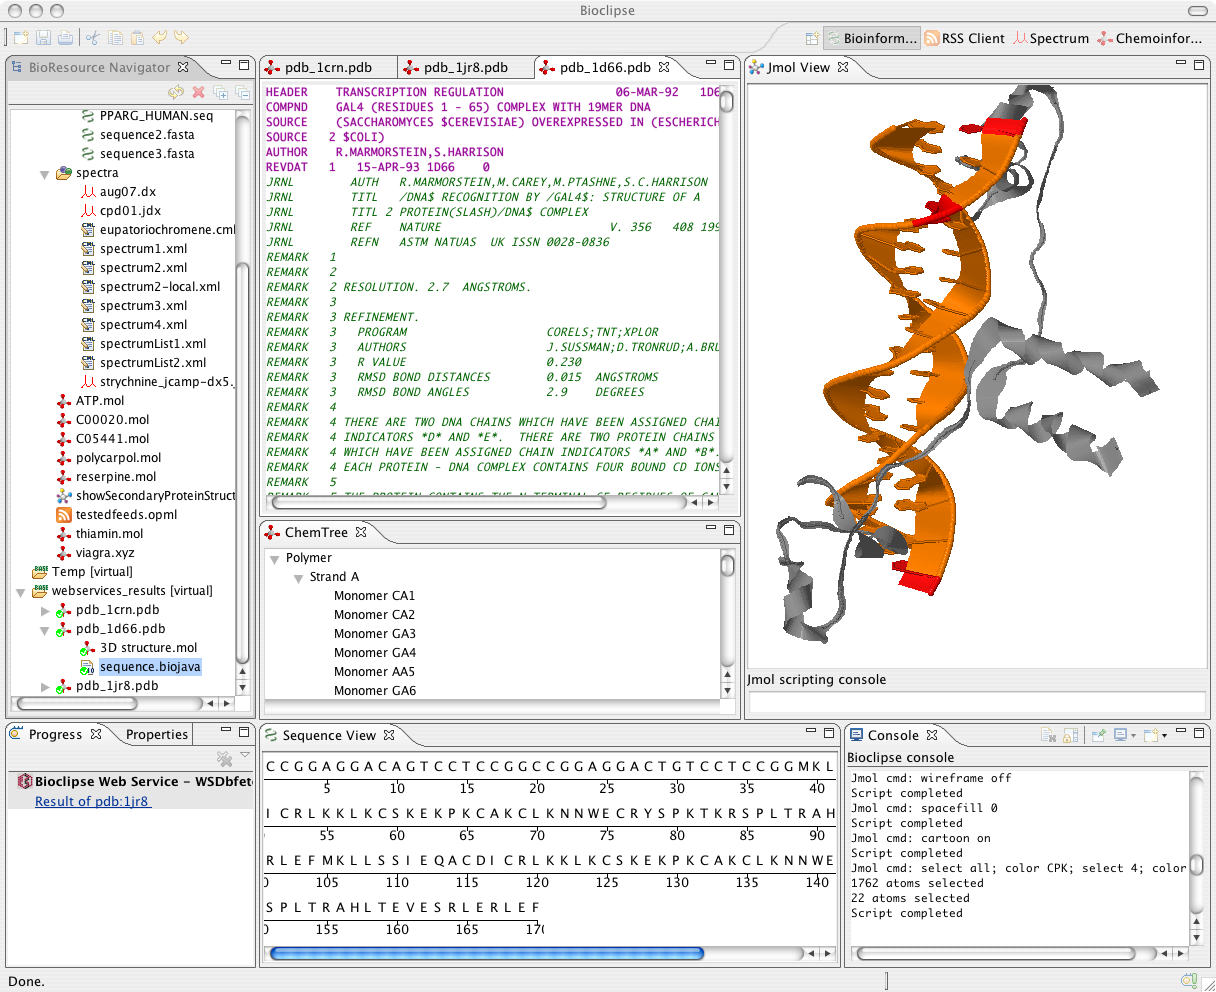Click the Paste clipboard toolbar icon
1216x992 pixels.
click(137, 38)
